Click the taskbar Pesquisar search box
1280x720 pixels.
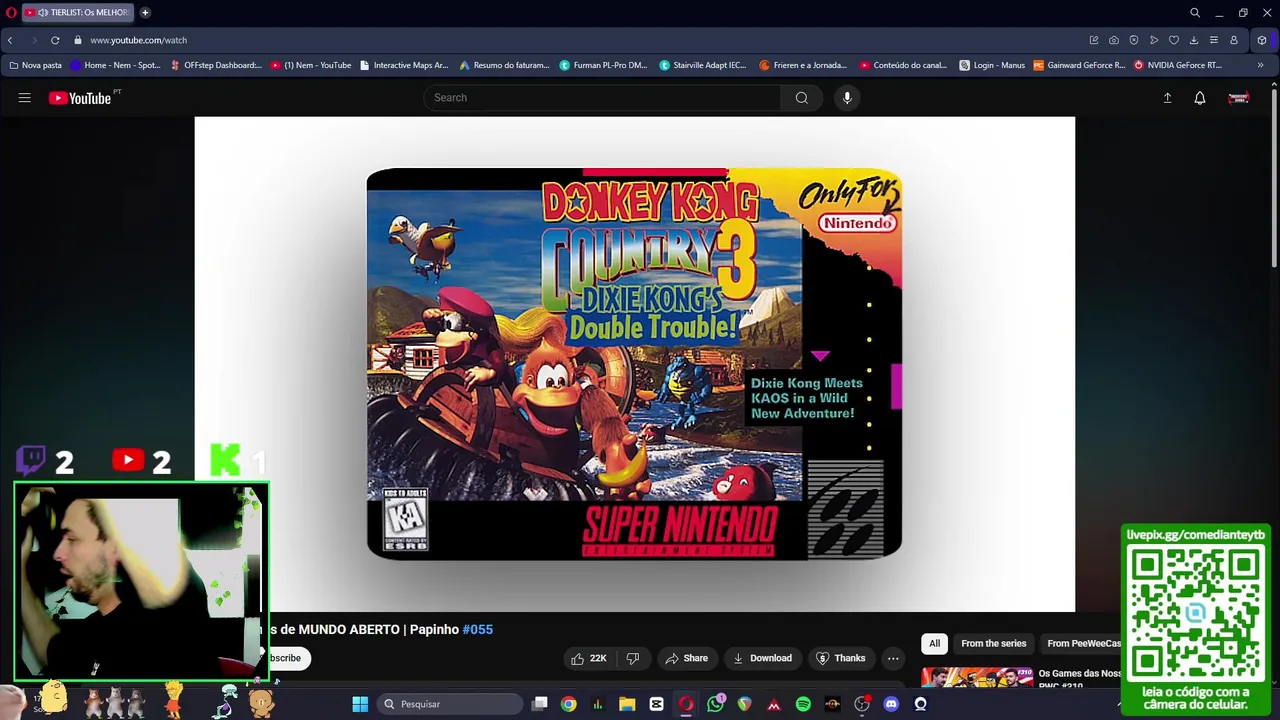point(450,704)
